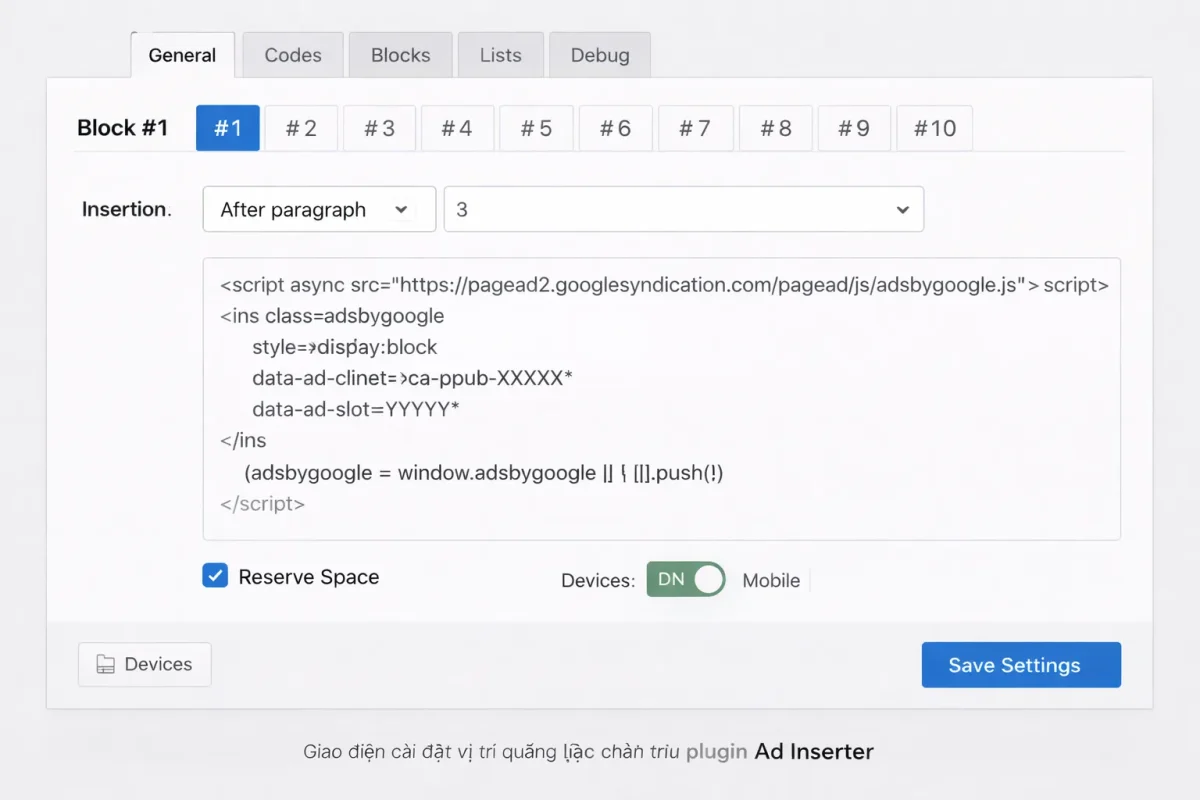Select block #2 button
This screenshot has width=1200, height=800.
301,128
